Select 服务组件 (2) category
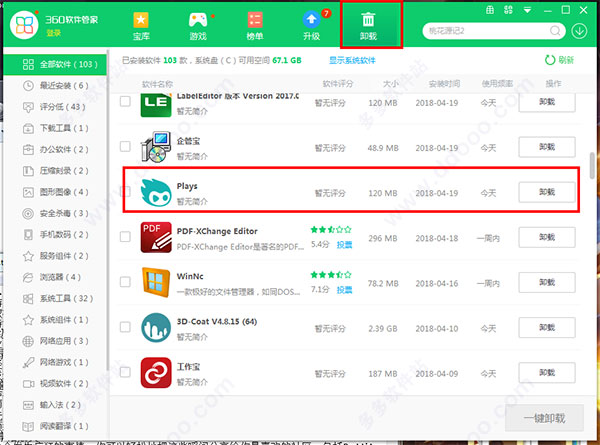The height and width of the screenshot is (445, 600). click(55, 256)
